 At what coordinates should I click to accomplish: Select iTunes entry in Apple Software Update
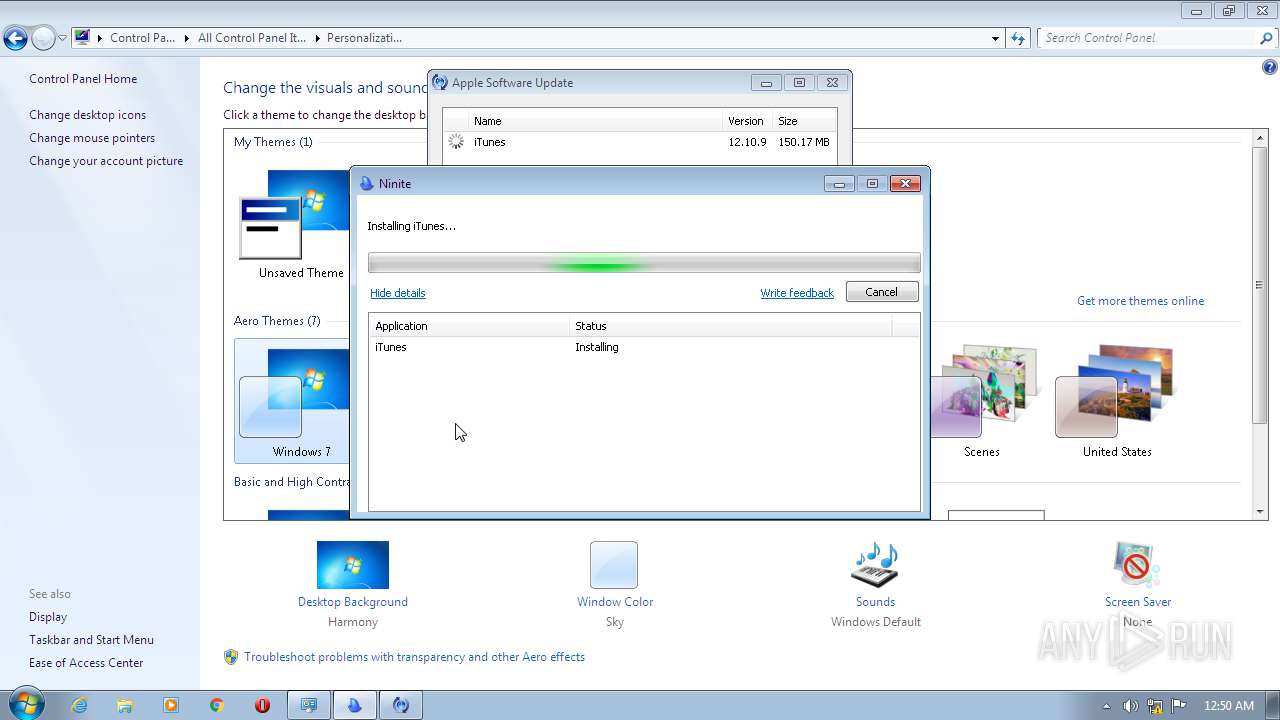click(x=640, y=142)
